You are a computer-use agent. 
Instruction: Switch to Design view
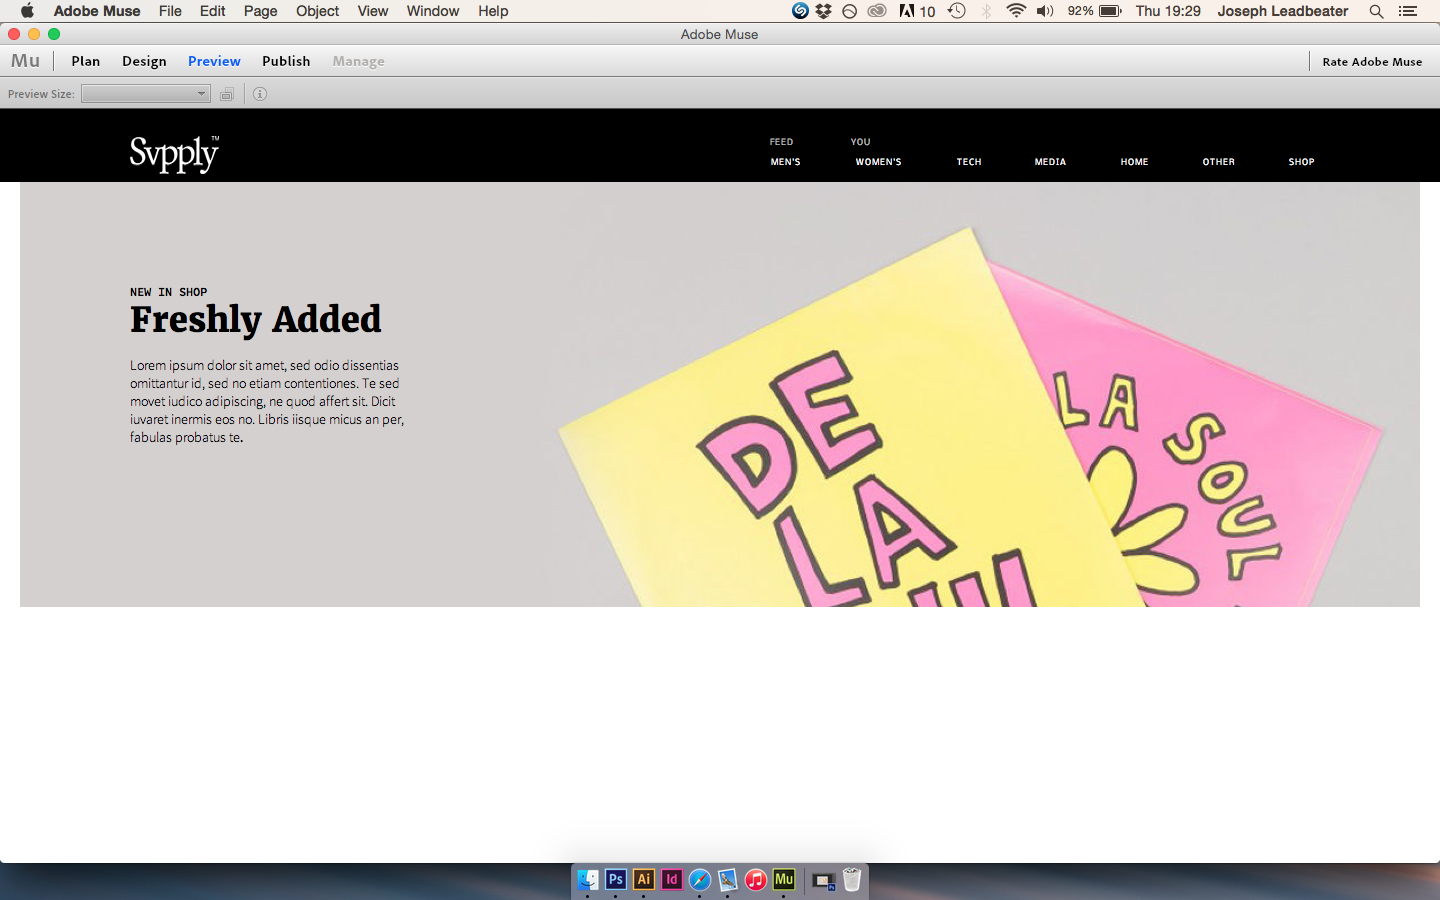144,61
